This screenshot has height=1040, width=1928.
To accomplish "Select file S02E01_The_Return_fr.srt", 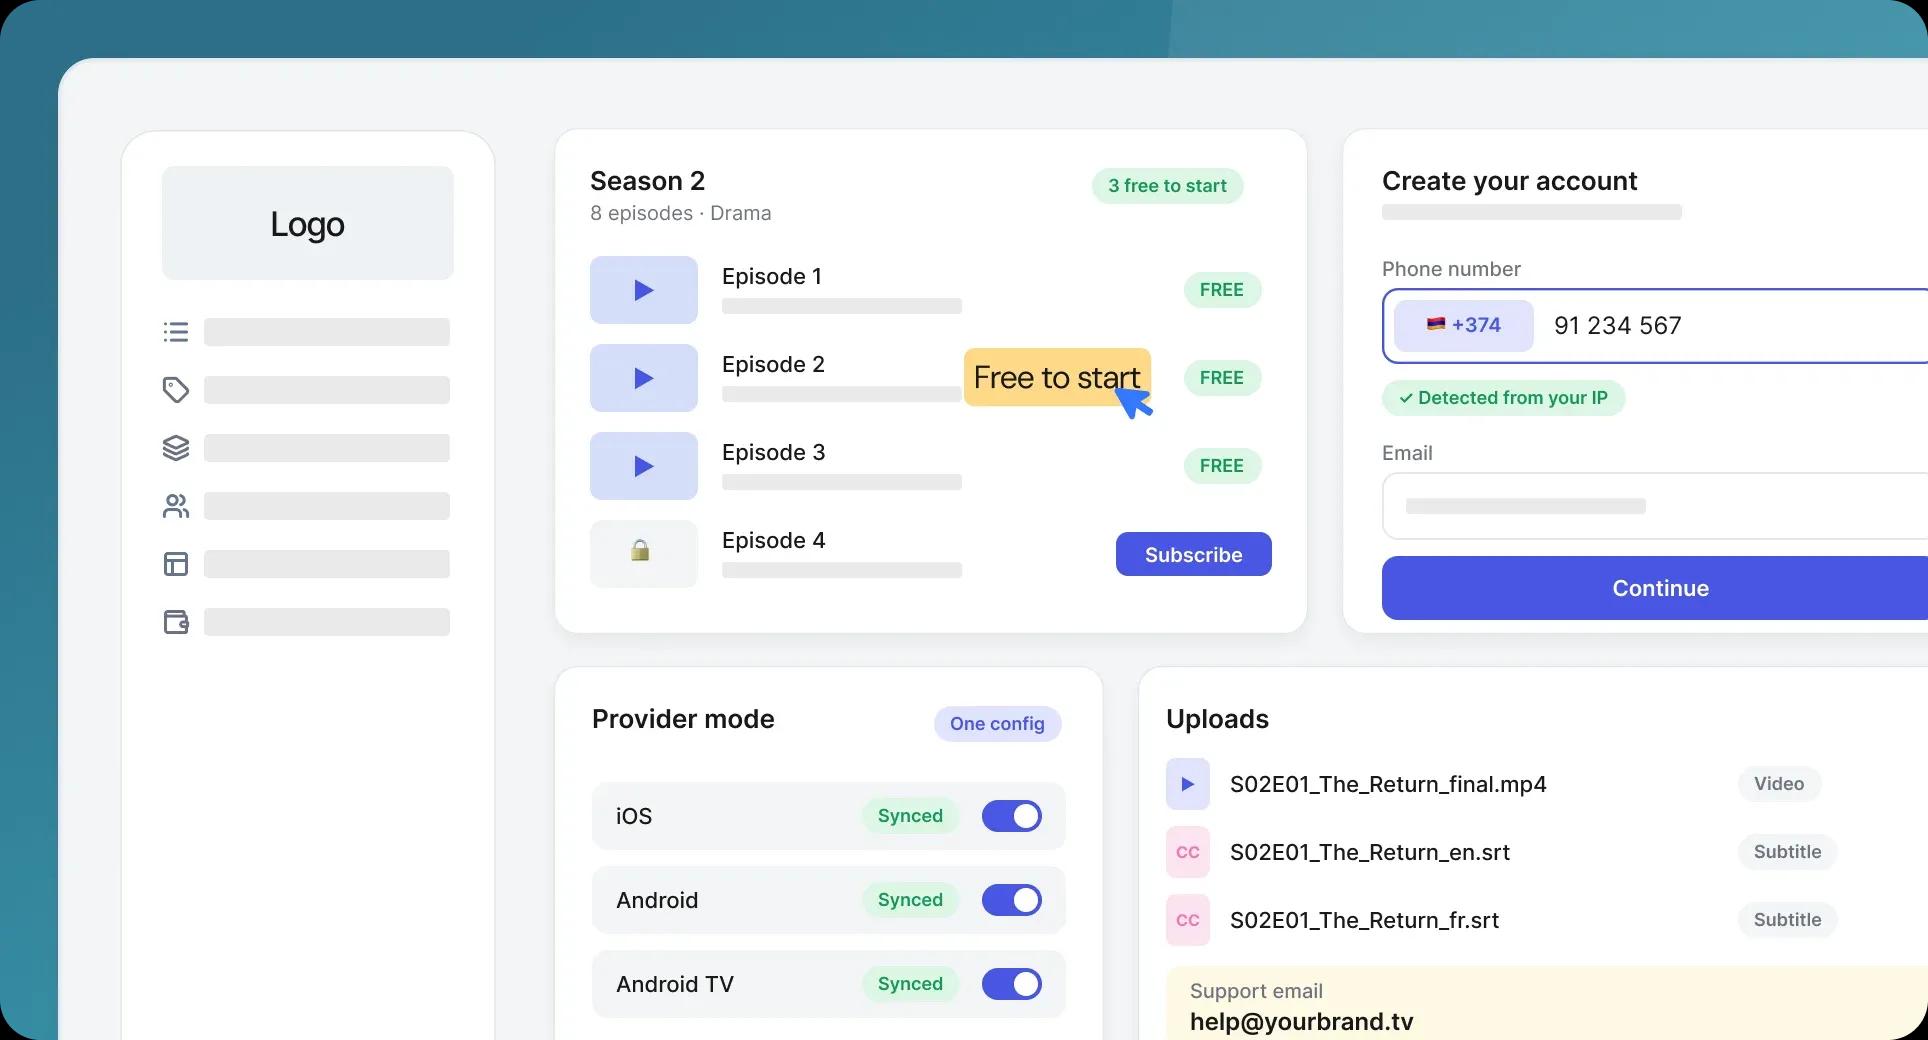I will (1364, 920).
